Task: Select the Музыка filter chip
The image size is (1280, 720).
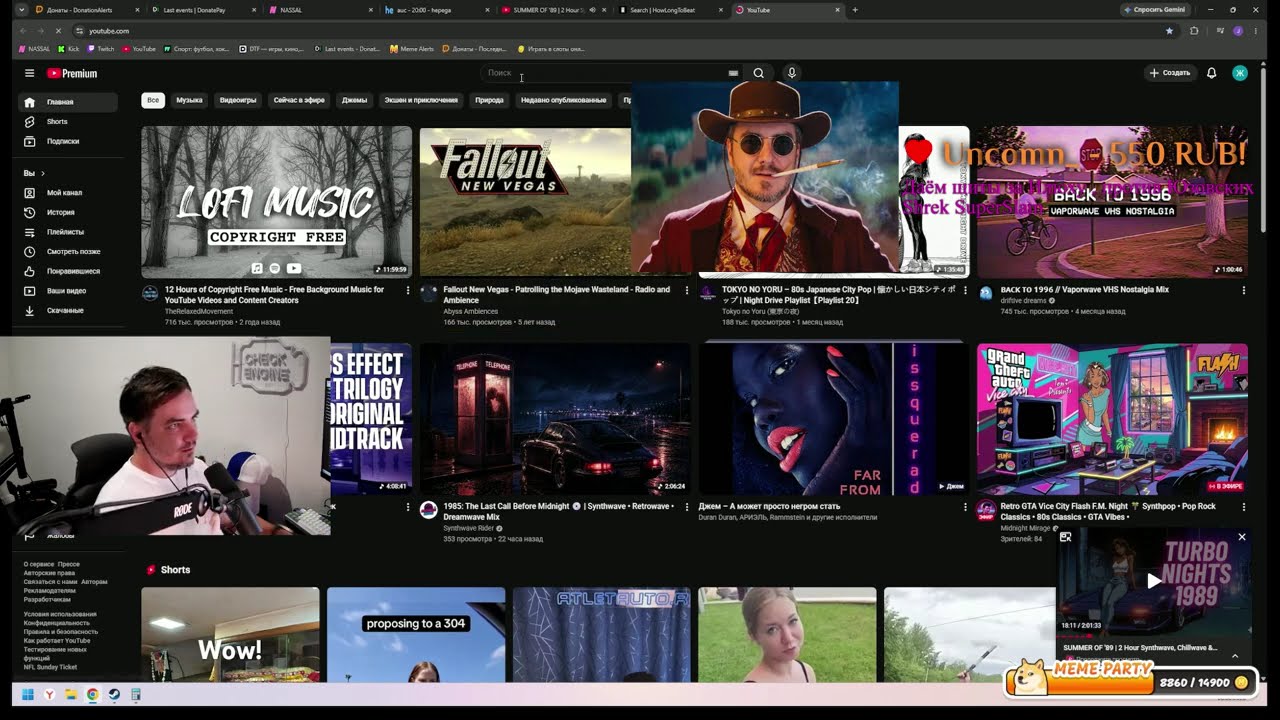Action: pos(189,100)
